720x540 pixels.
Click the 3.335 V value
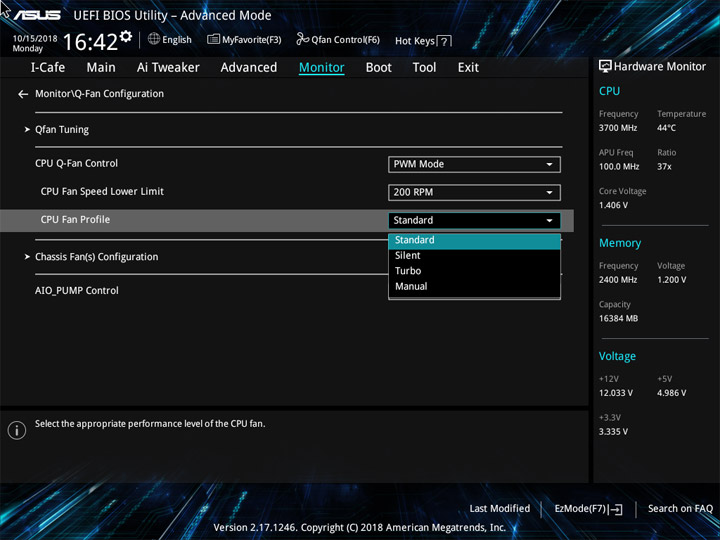pyautogui.click(x=613, y=432)
